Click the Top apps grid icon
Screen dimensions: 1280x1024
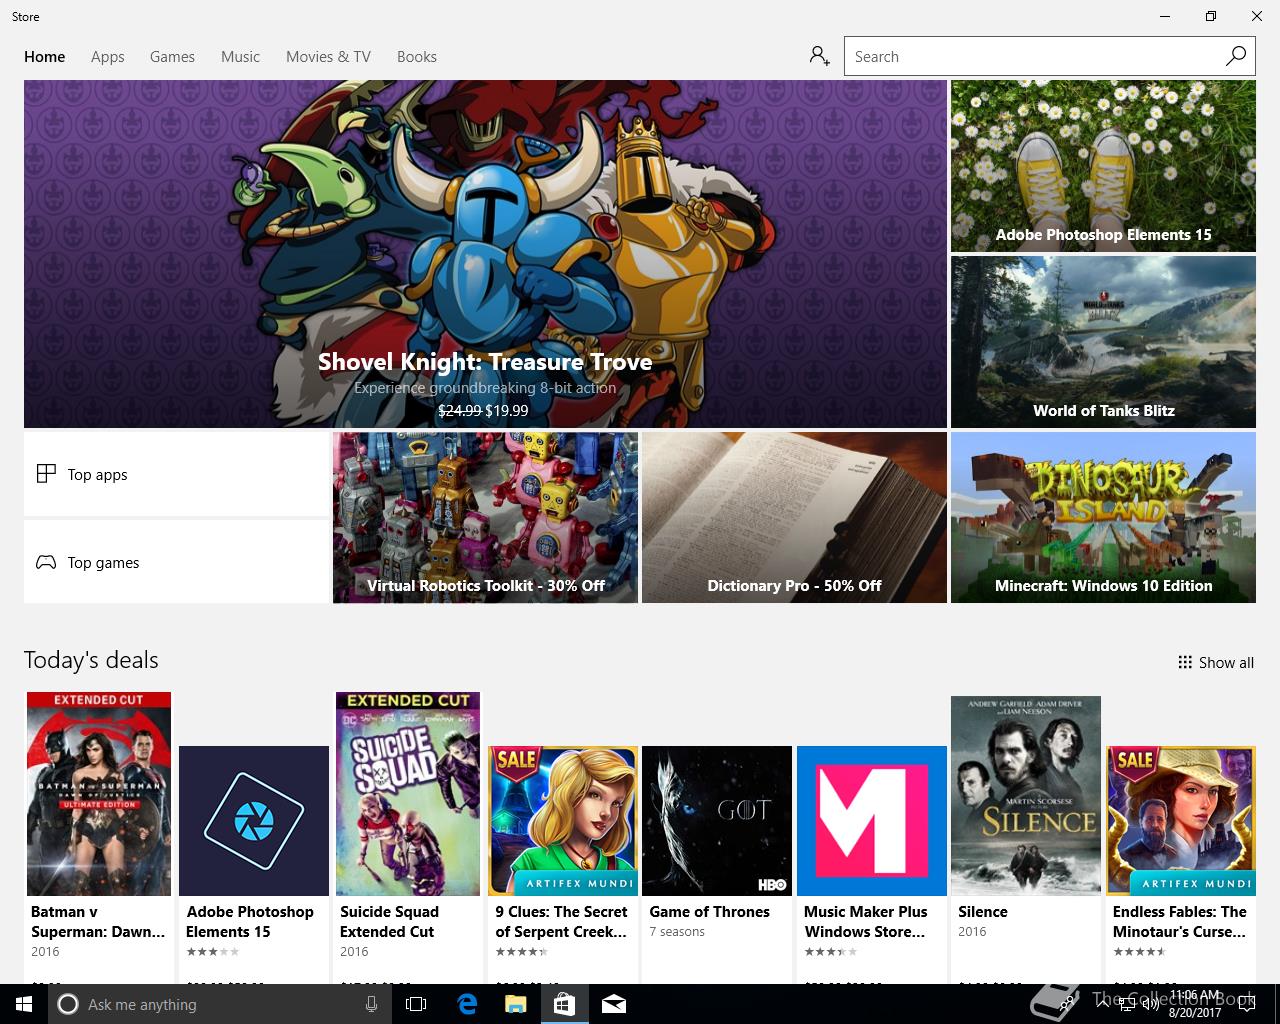(x=46, y=474)
